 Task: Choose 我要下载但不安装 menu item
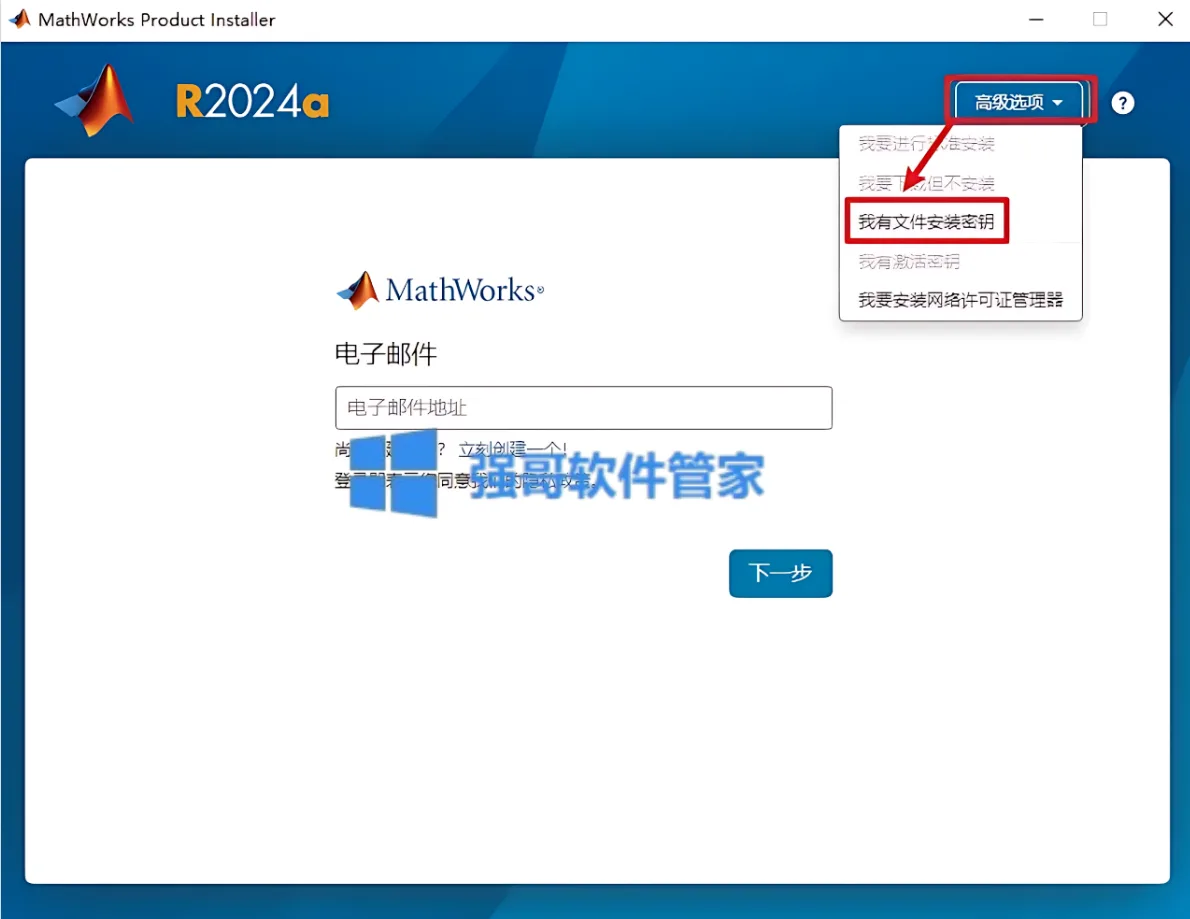(x=926, y=182)
